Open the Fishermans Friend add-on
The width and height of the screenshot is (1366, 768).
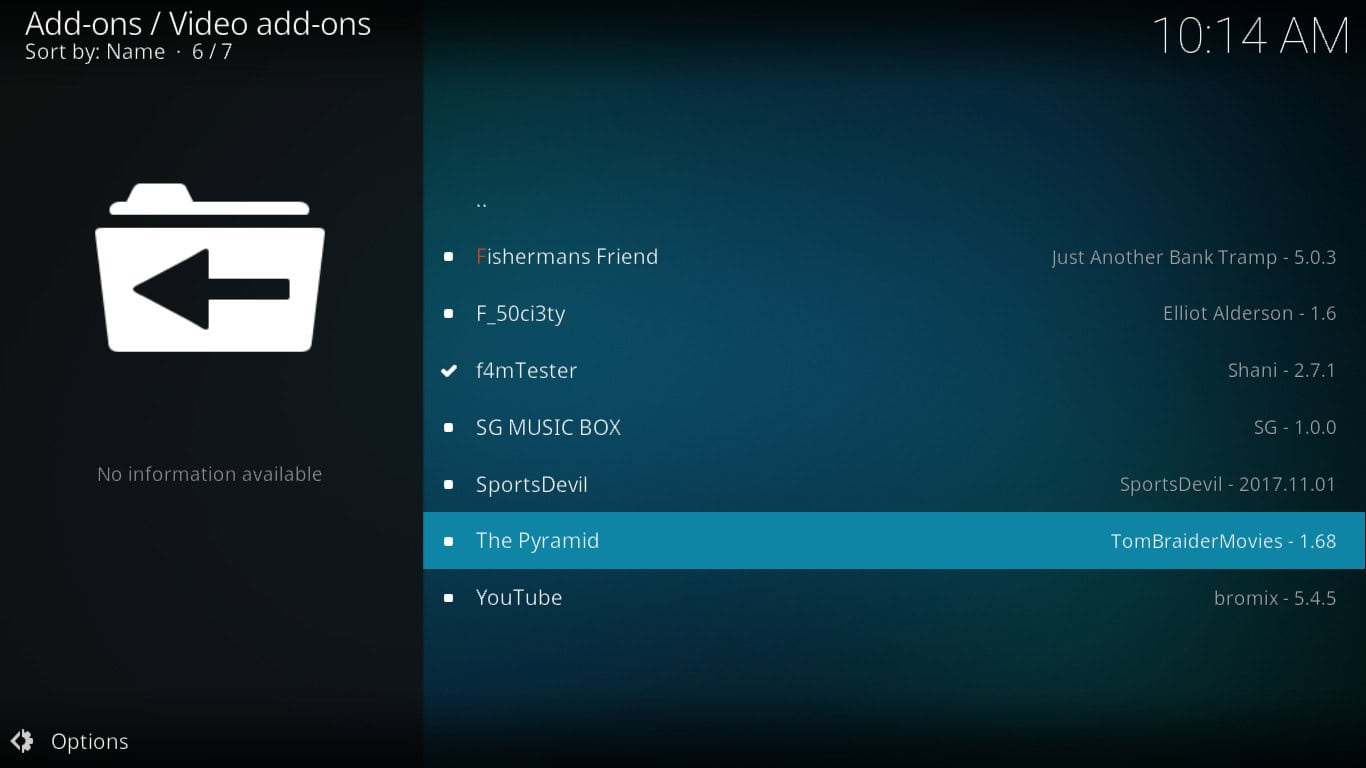894,256
